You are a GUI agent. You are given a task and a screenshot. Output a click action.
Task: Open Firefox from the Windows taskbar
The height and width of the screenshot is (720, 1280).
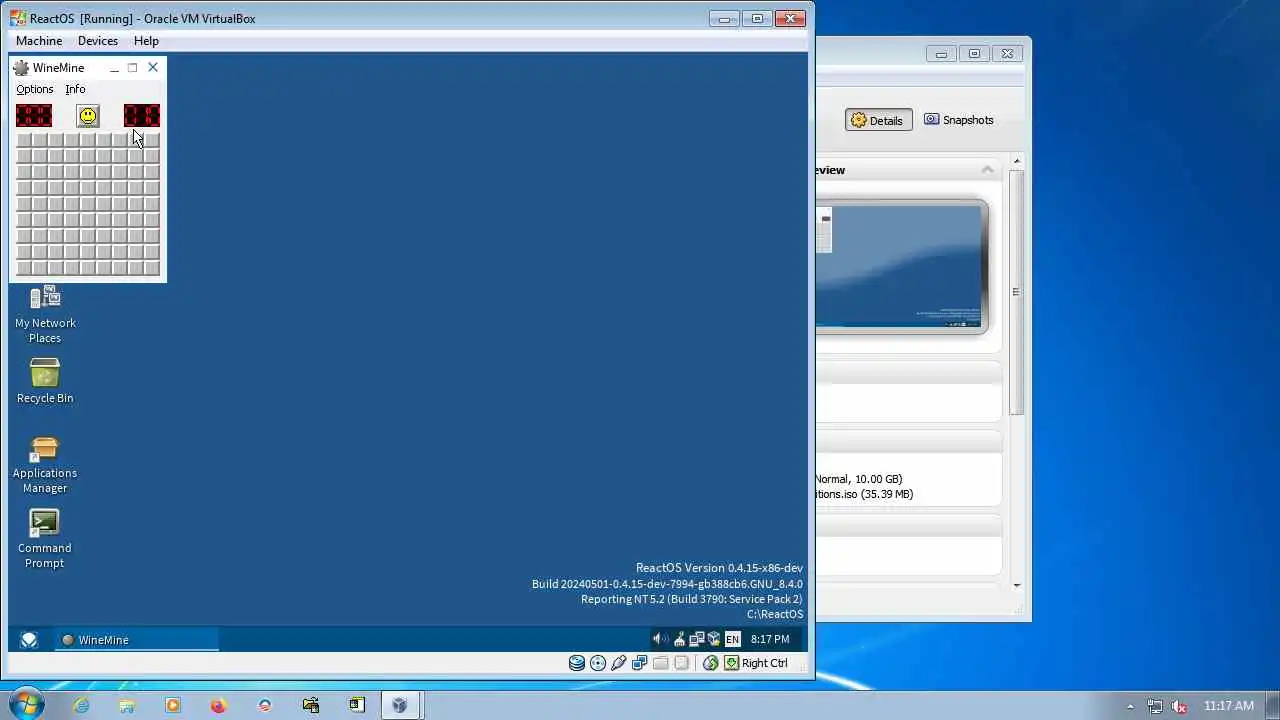219,705
